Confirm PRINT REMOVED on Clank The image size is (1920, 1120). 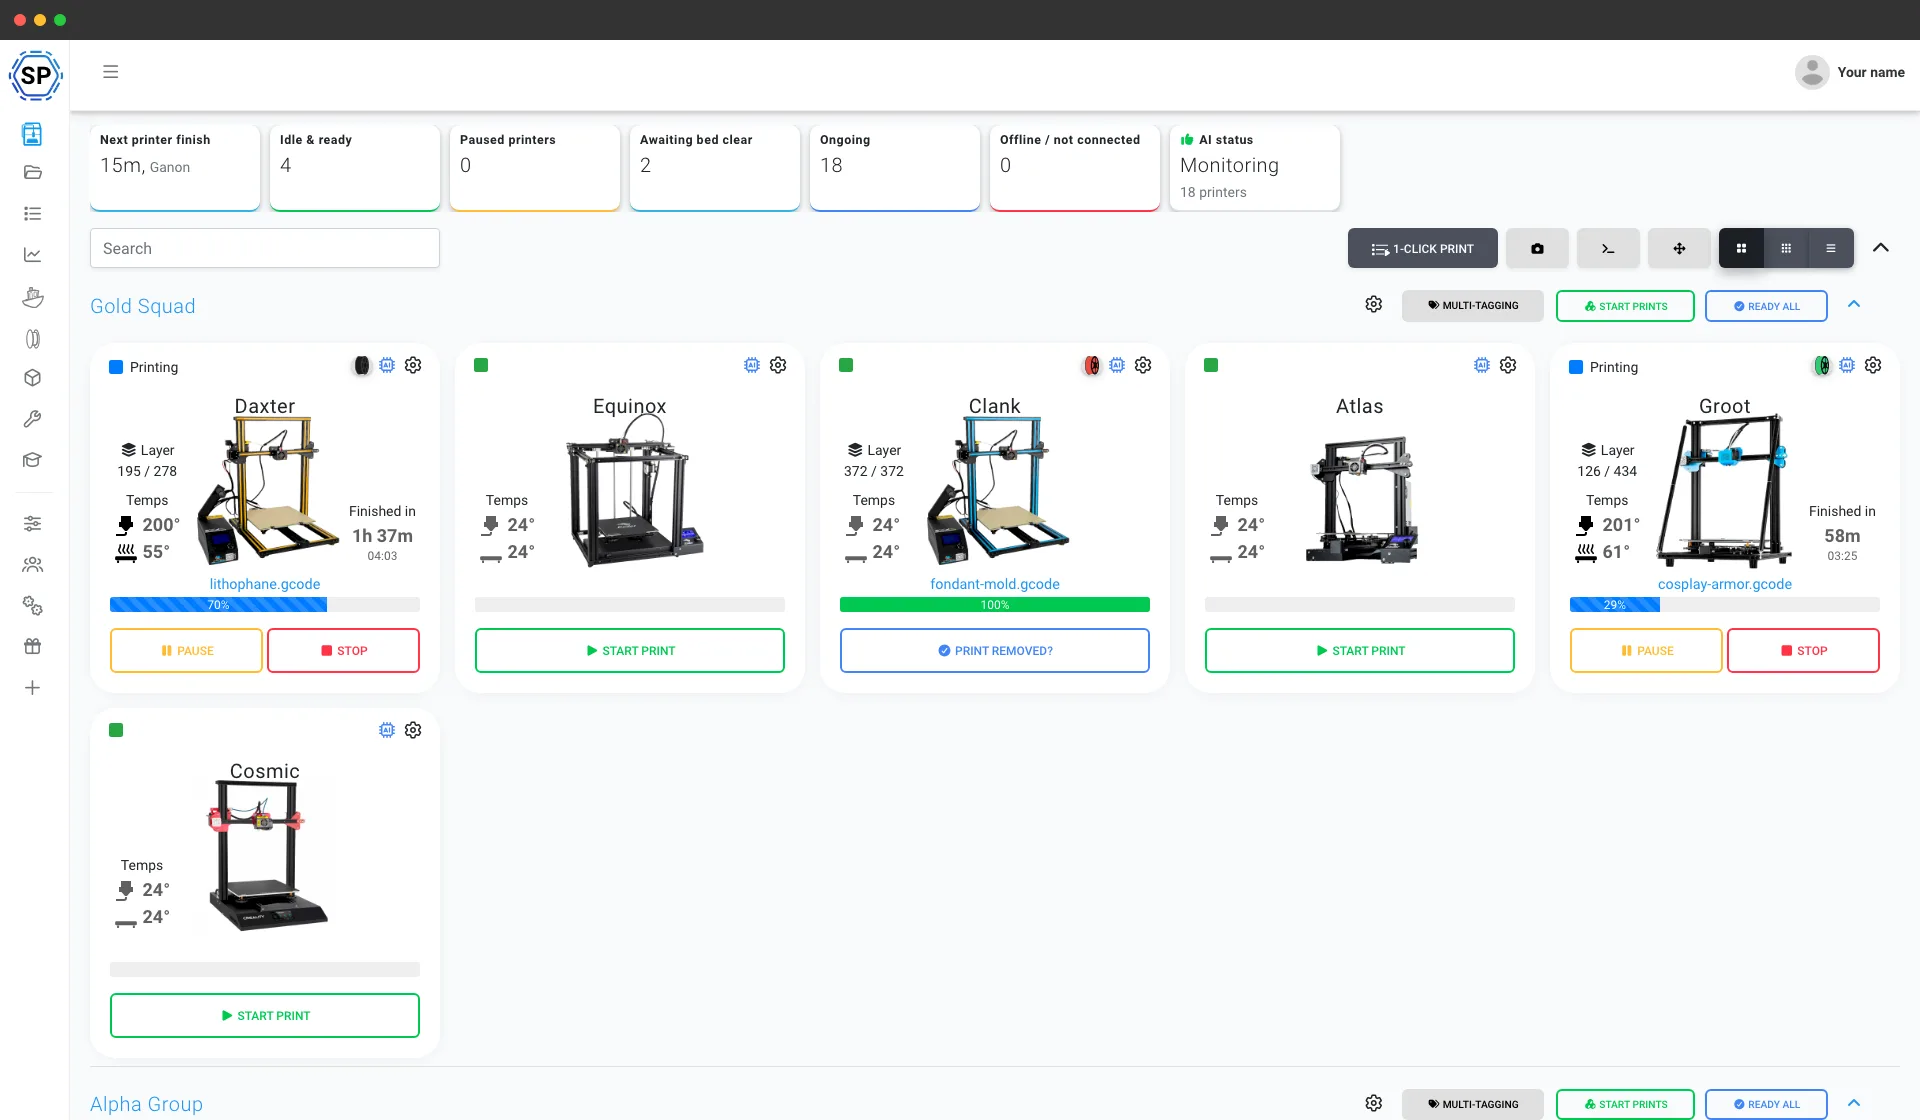pyautogui.click(x=995, y=650)
